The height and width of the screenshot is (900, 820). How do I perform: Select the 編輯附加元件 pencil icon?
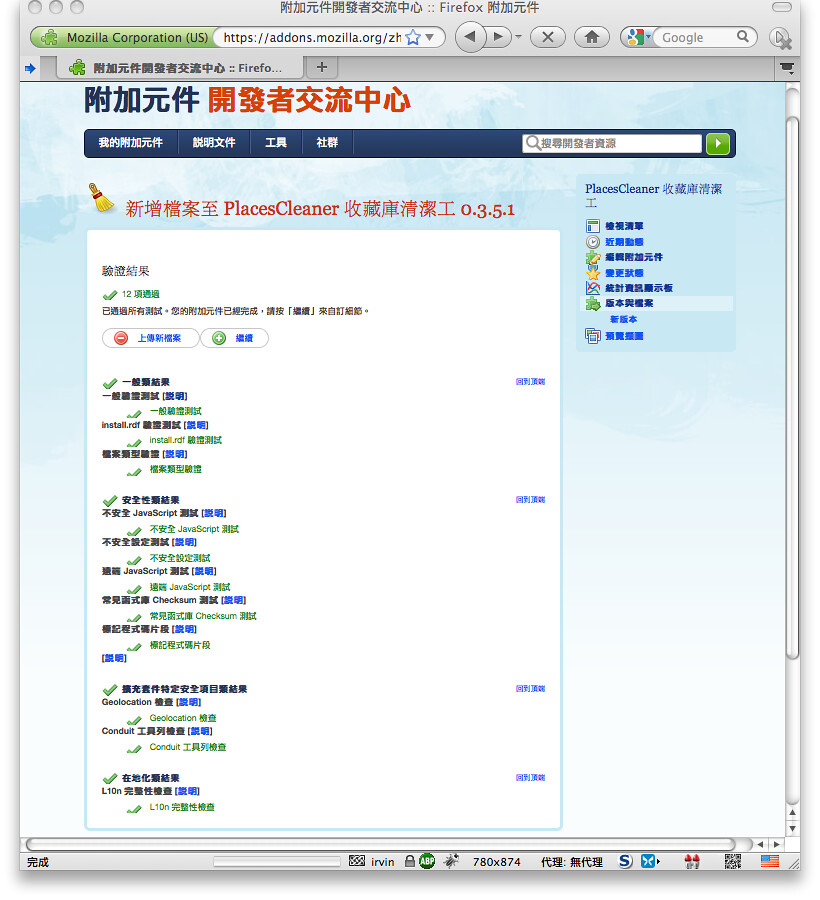tap(593, 257)
